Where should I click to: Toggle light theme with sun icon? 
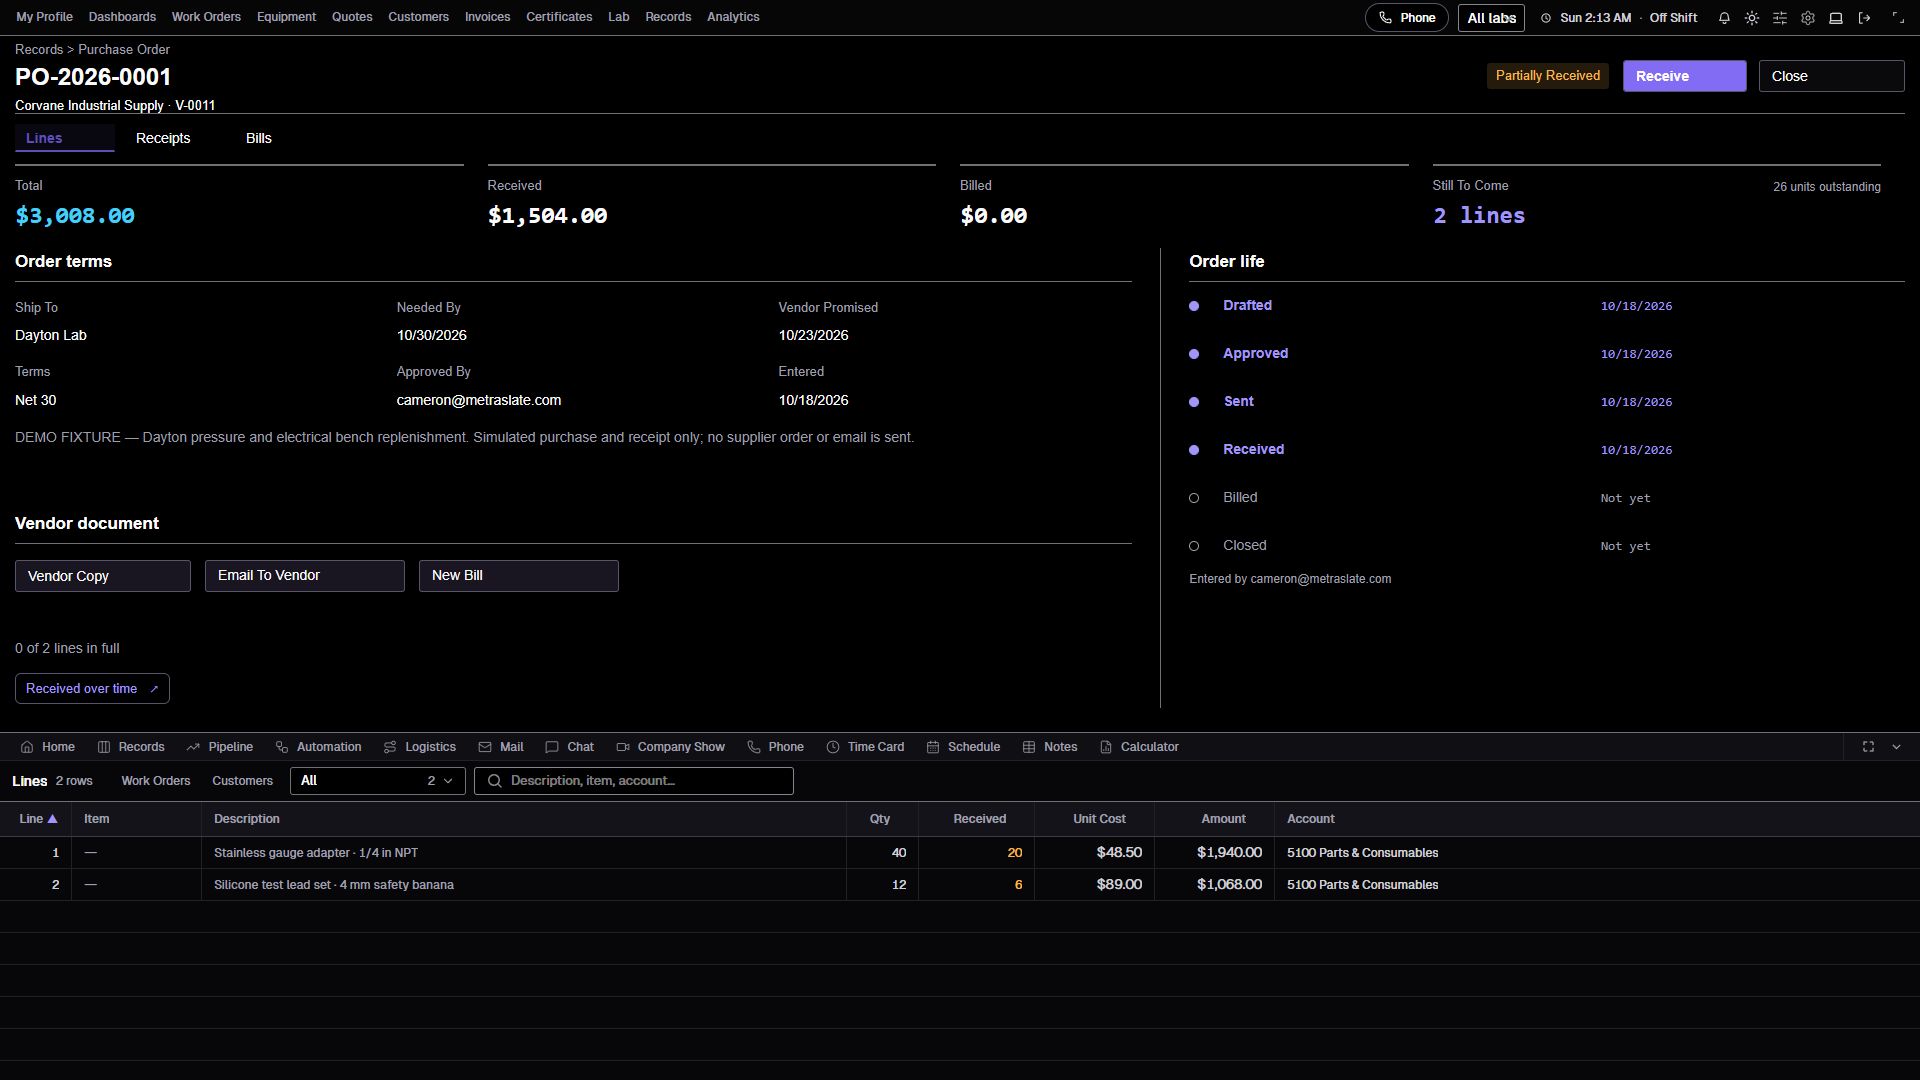[1752, 18]
